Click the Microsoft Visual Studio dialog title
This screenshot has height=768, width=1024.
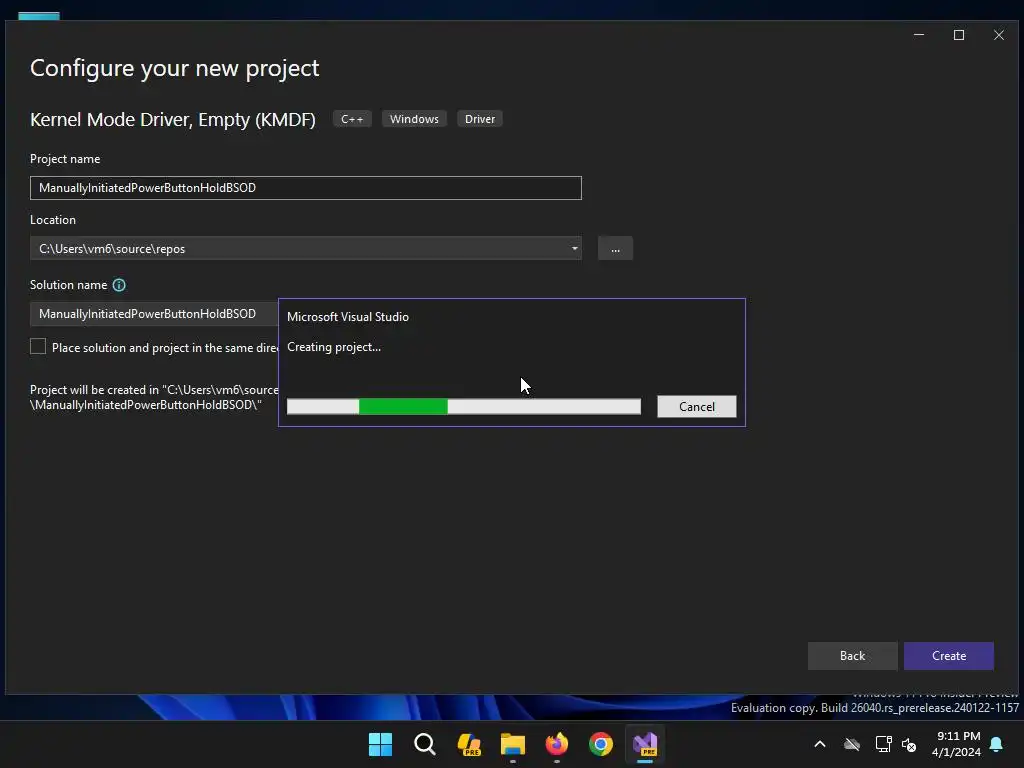(347, 317)
